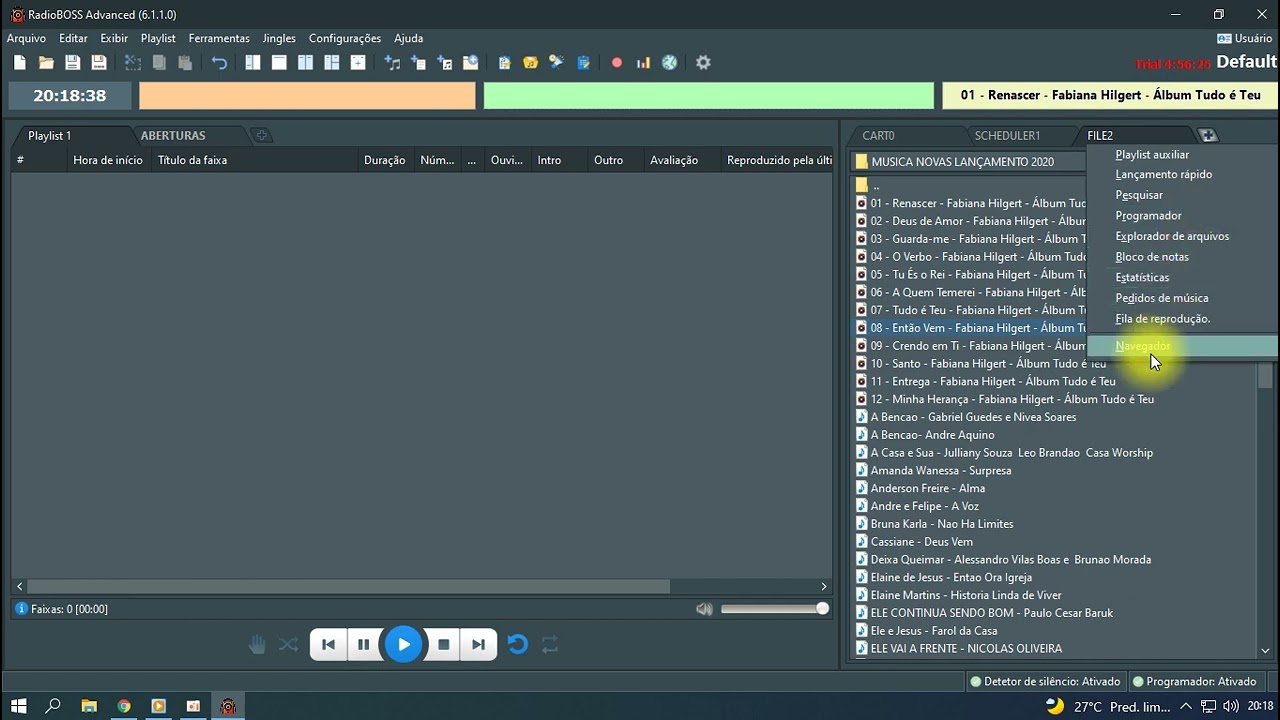Click the cut icon in the toolbar
The image size is (1280, 720).
point(132,62)
